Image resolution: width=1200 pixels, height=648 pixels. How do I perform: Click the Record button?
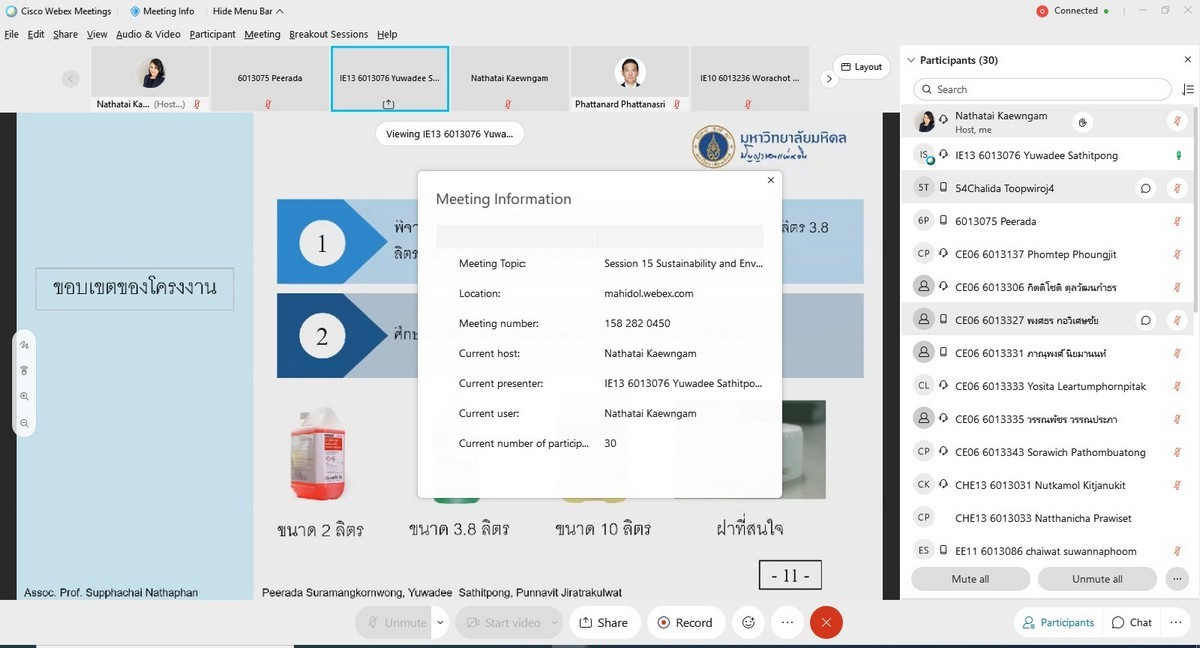(685, 622)
